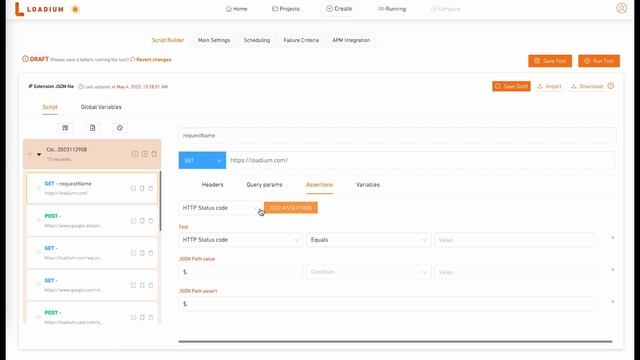Select the Script sub-tab
This screenshot has height=360, width=640.
tap(50, 107)
